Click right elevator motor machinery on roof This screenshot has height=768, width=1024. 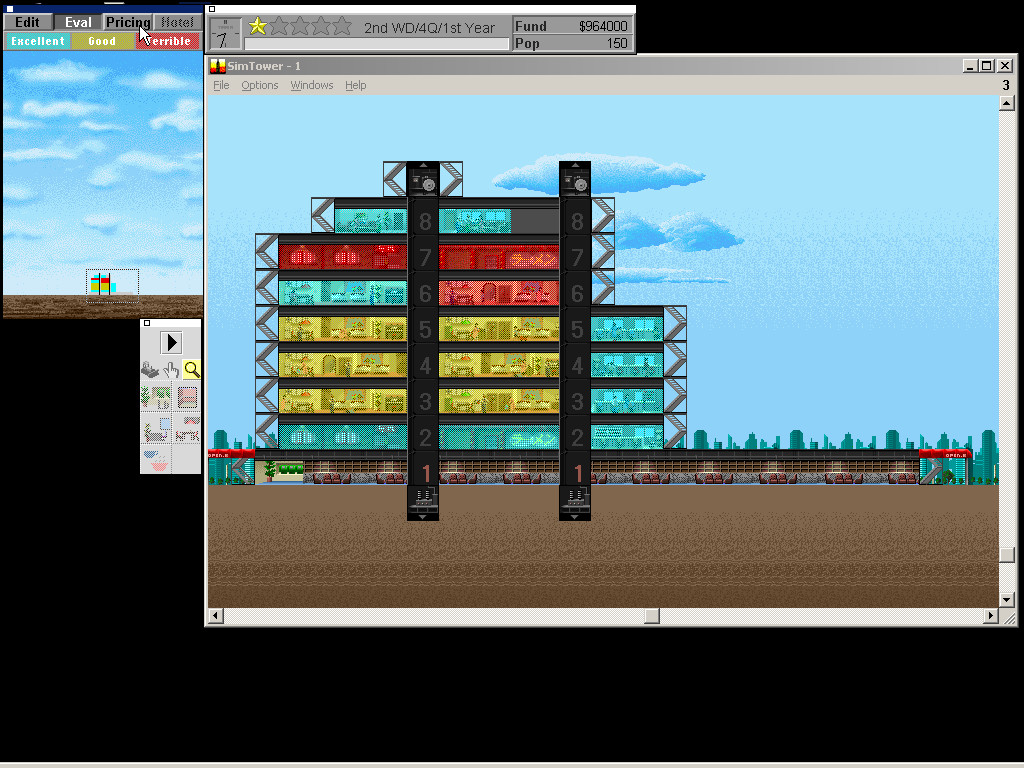575,180
